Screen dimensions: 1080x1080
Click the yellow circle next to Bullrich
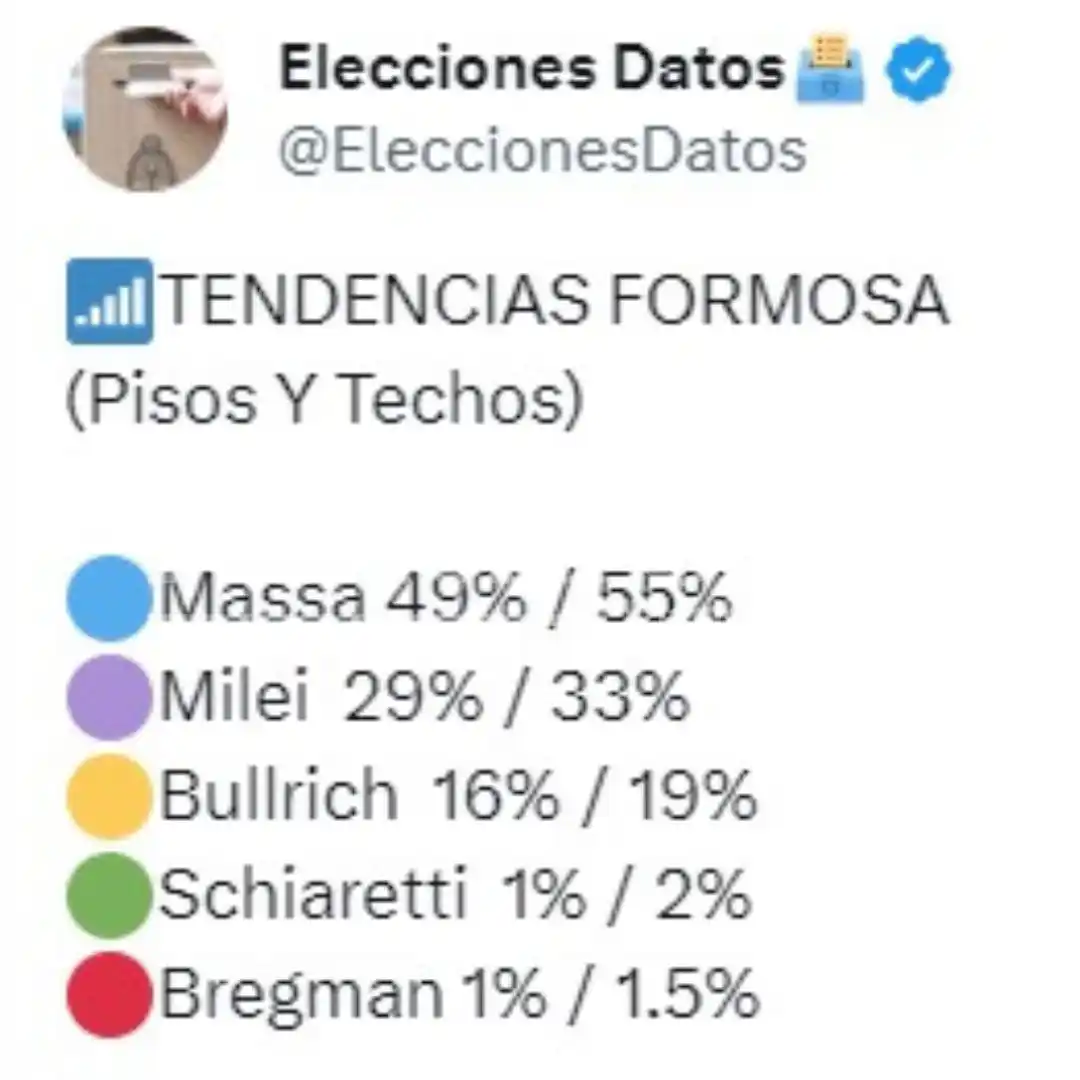pyautogui.click(x=108, y=796)
